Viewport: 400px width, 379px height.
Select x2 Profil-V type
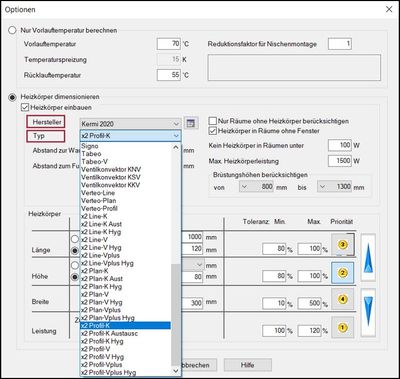pyautogui.click(x=125, y=349)
